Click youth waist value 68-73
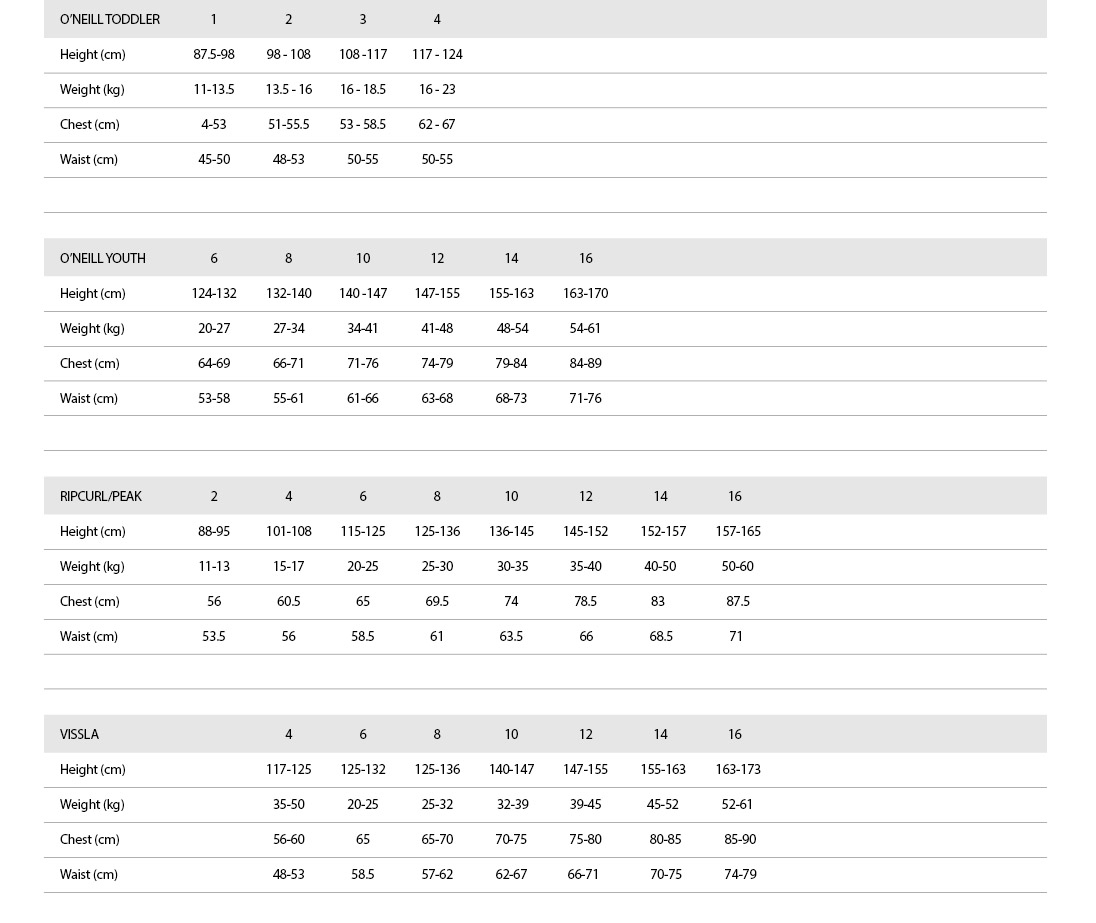Image resolution: width=1096 pixels, height=923 pixels. 511,399
